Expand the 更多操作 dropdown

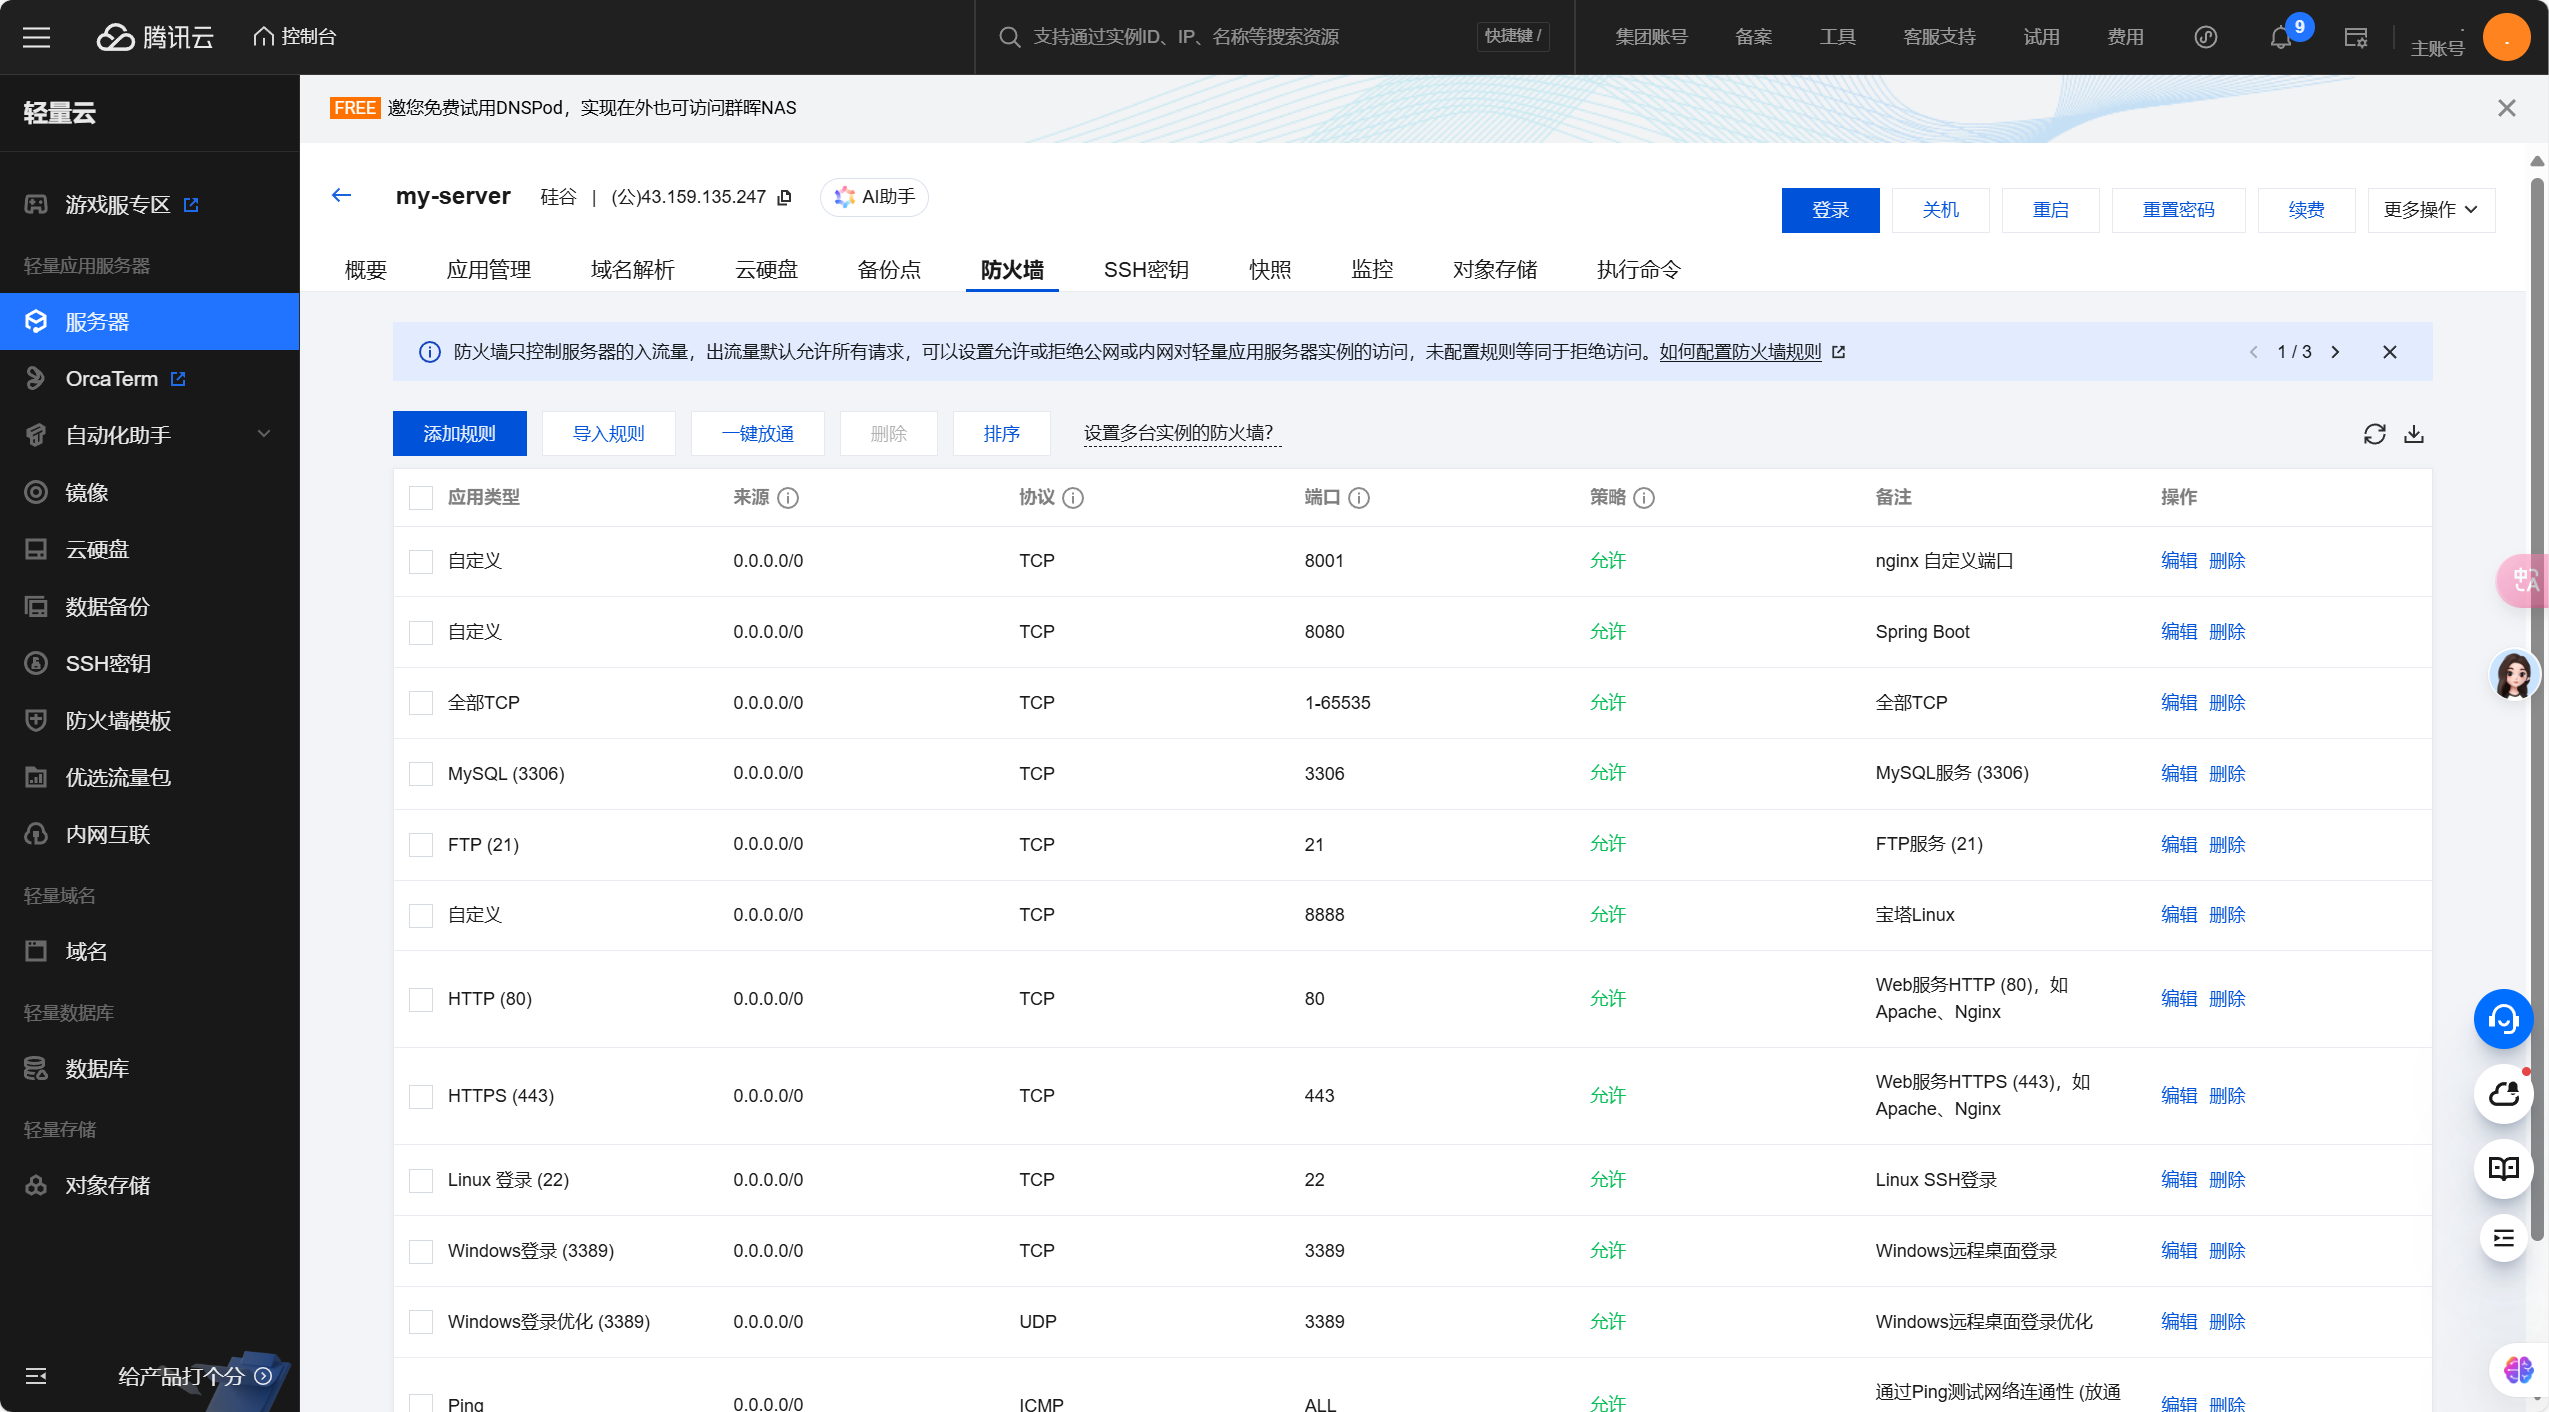pyautogui.click(x=2430, y=210)
